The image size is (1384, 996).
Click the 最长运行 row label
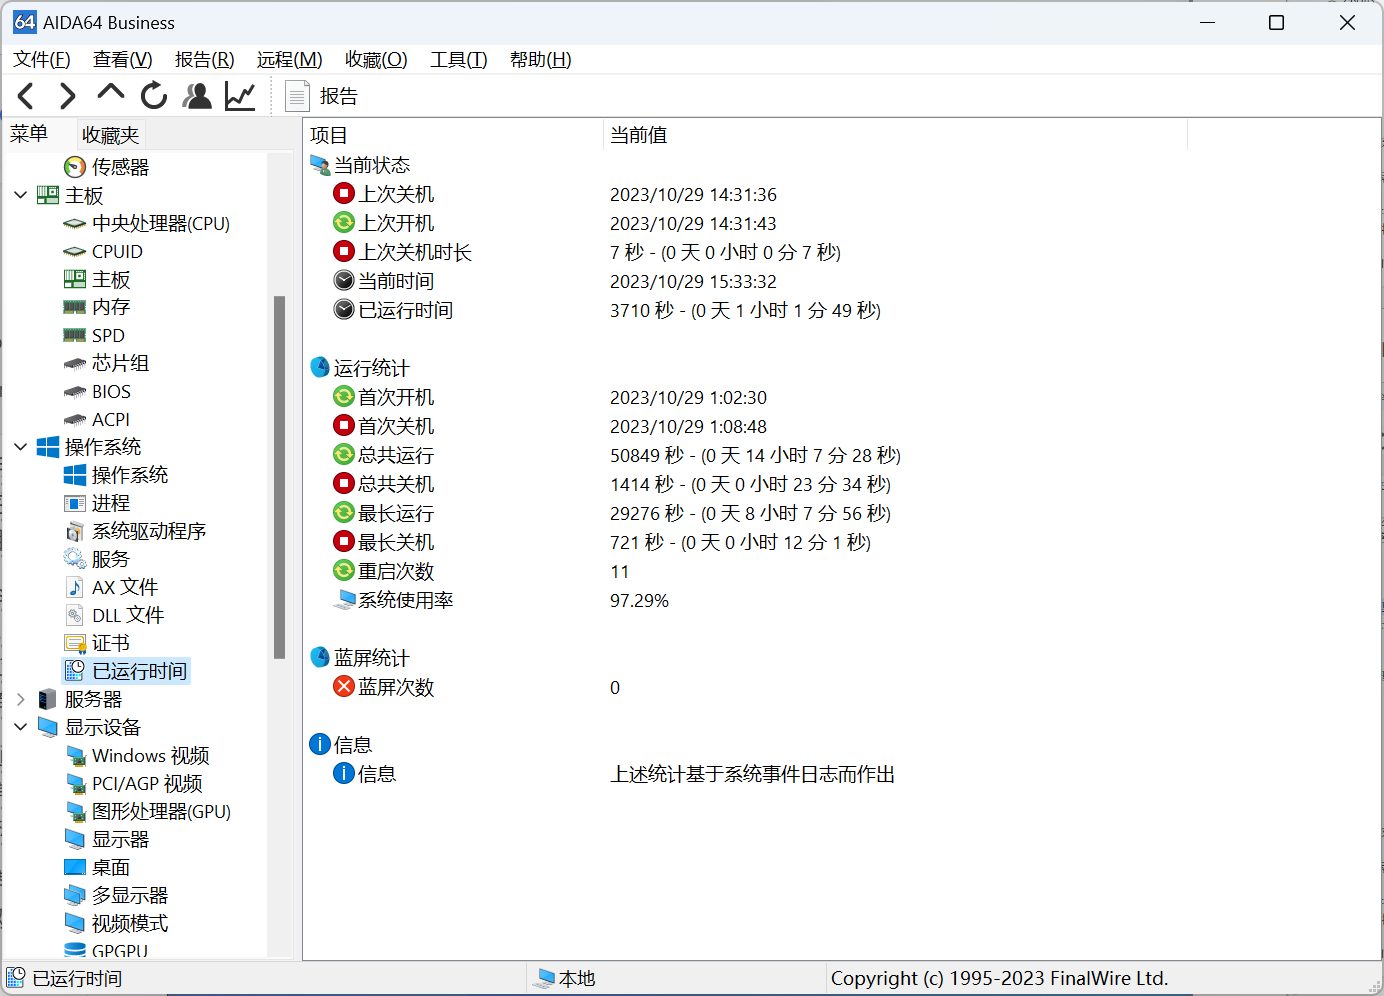click(x=396, y=513)
